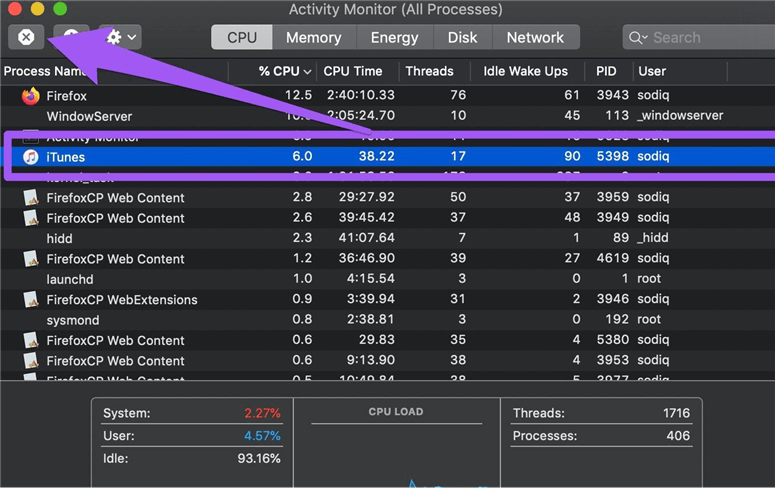
Task: Click the CPU LOAD graph panel
Action: click(396, 443)
